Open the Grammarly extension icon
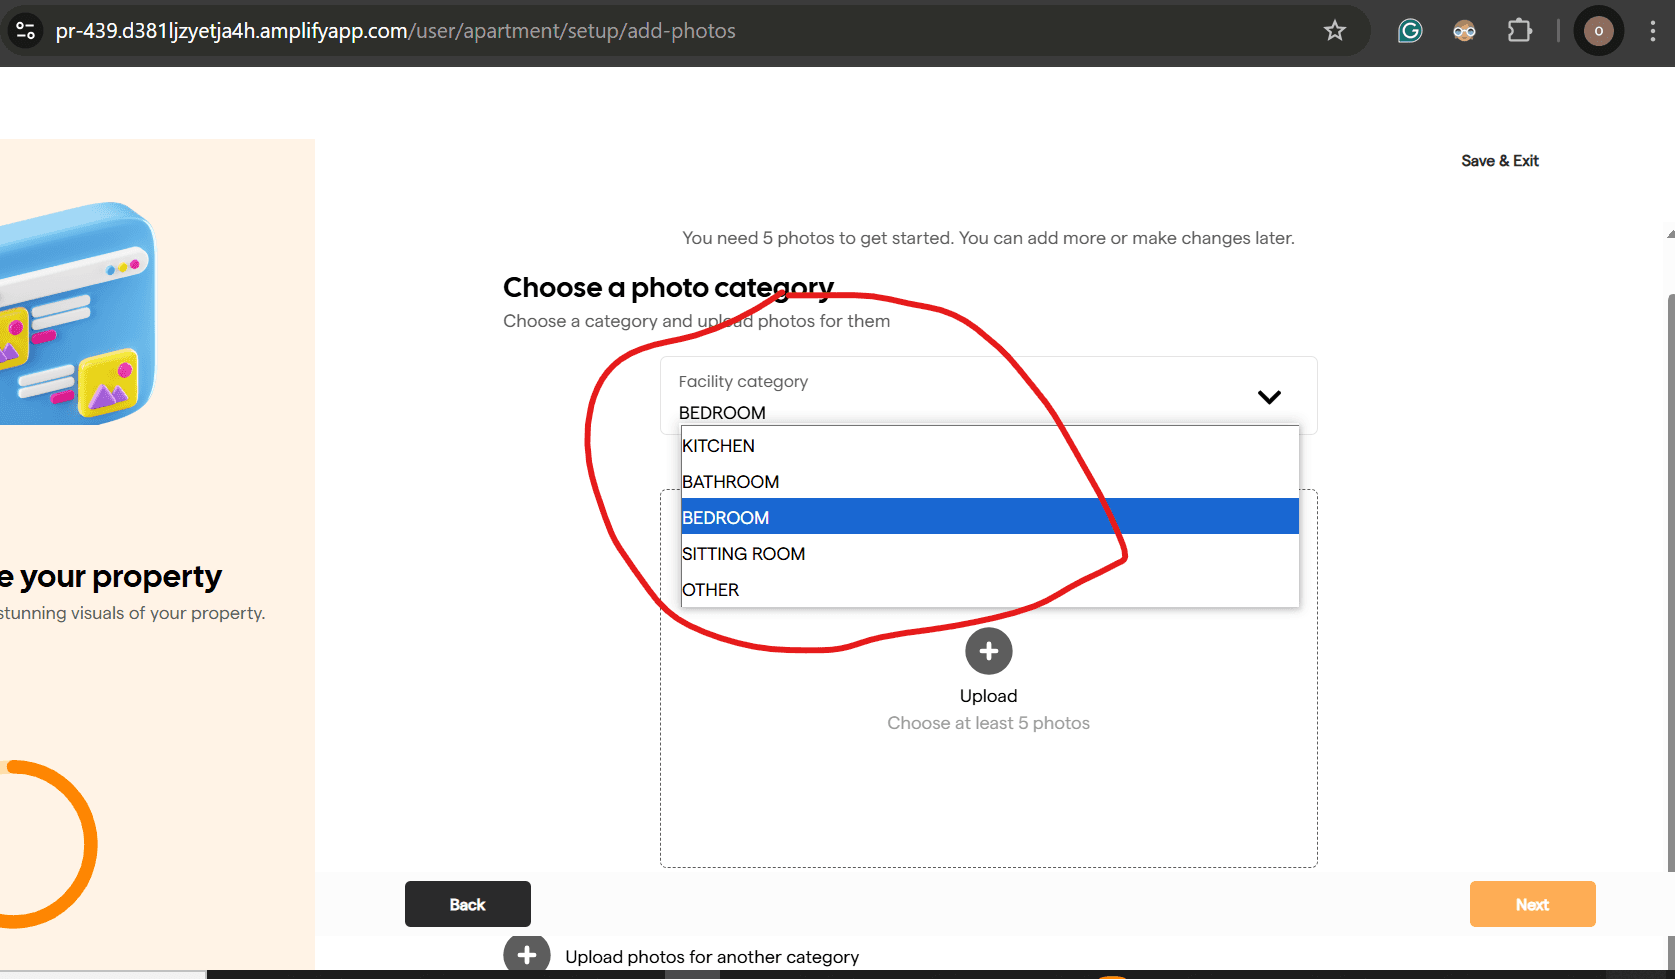 (1410, 31)
